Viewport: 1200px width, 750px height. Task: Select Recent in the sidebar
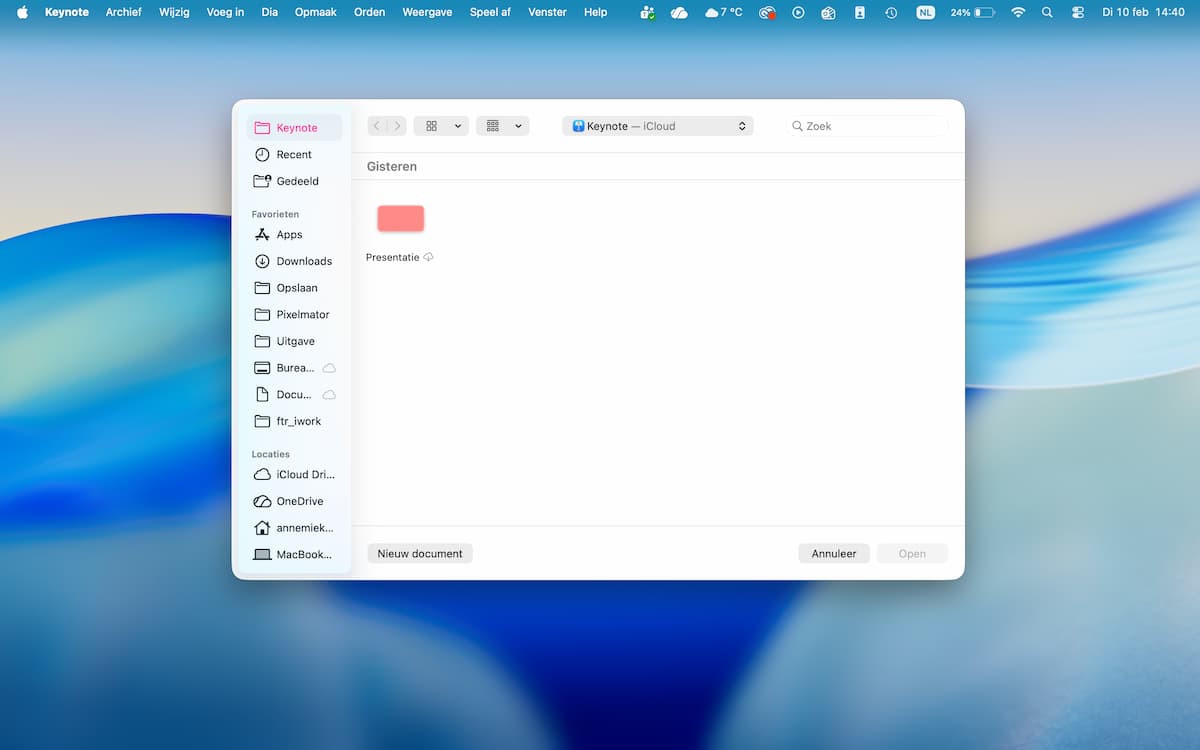click(x=293, y=155)
